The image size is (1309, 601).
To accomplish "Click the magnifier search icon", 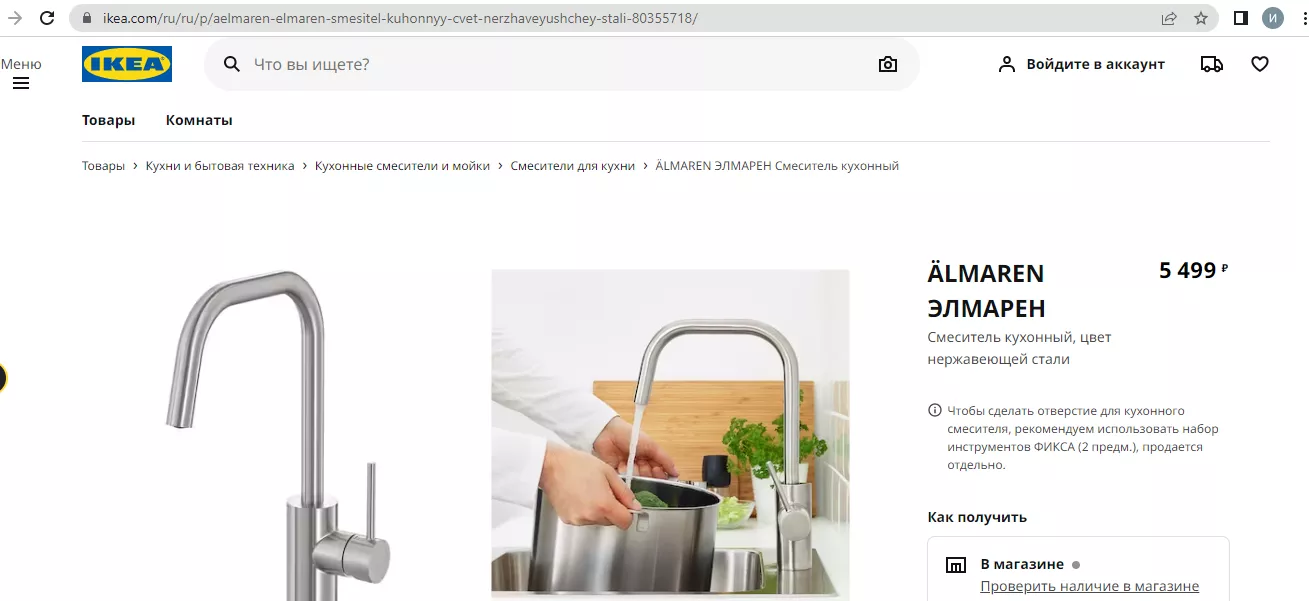I will [x=232, y=64].
